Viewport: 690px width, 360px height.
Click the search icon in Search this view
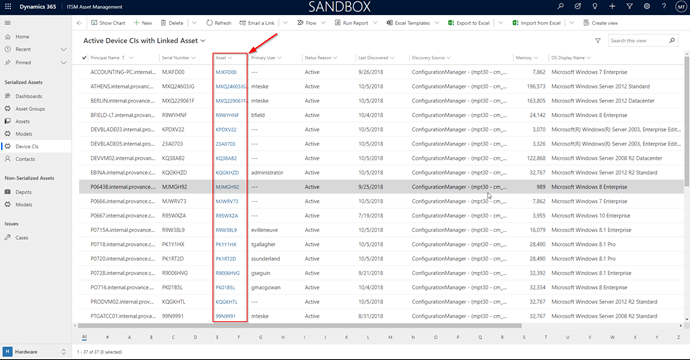[x=672, y=40]
